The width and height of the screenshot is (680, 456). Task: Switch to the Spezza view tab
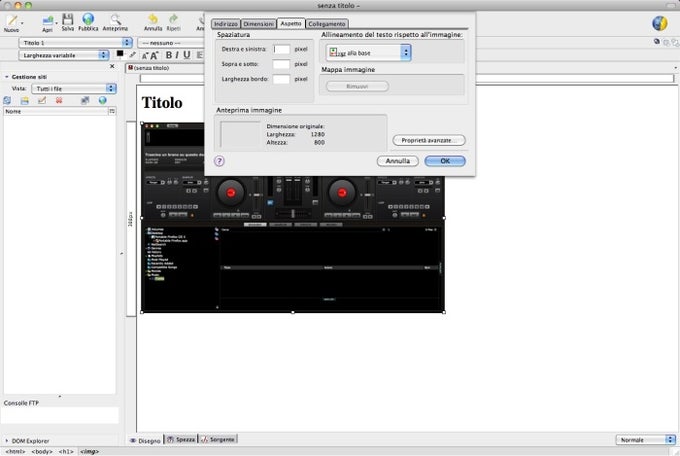pos(181,440)
